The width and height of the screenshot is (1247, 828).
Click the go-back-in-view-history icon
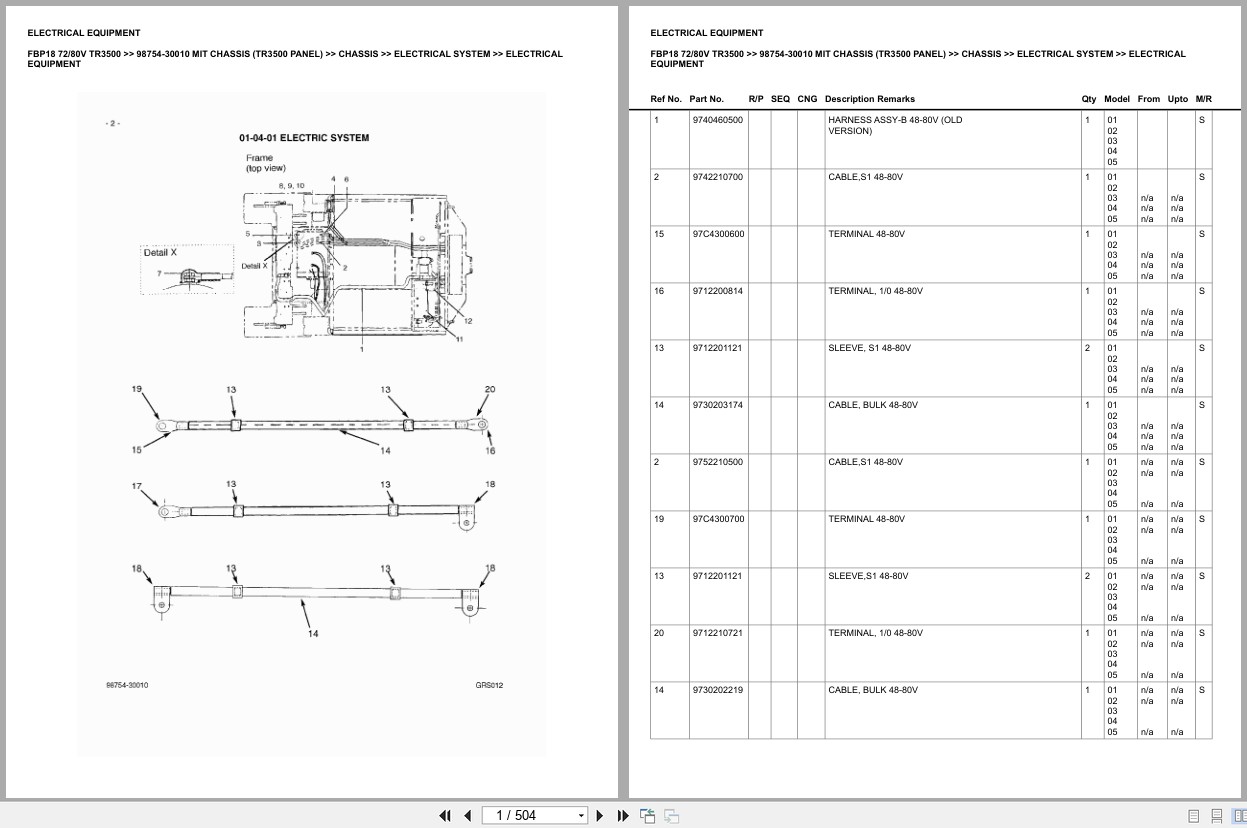(647, 815)
